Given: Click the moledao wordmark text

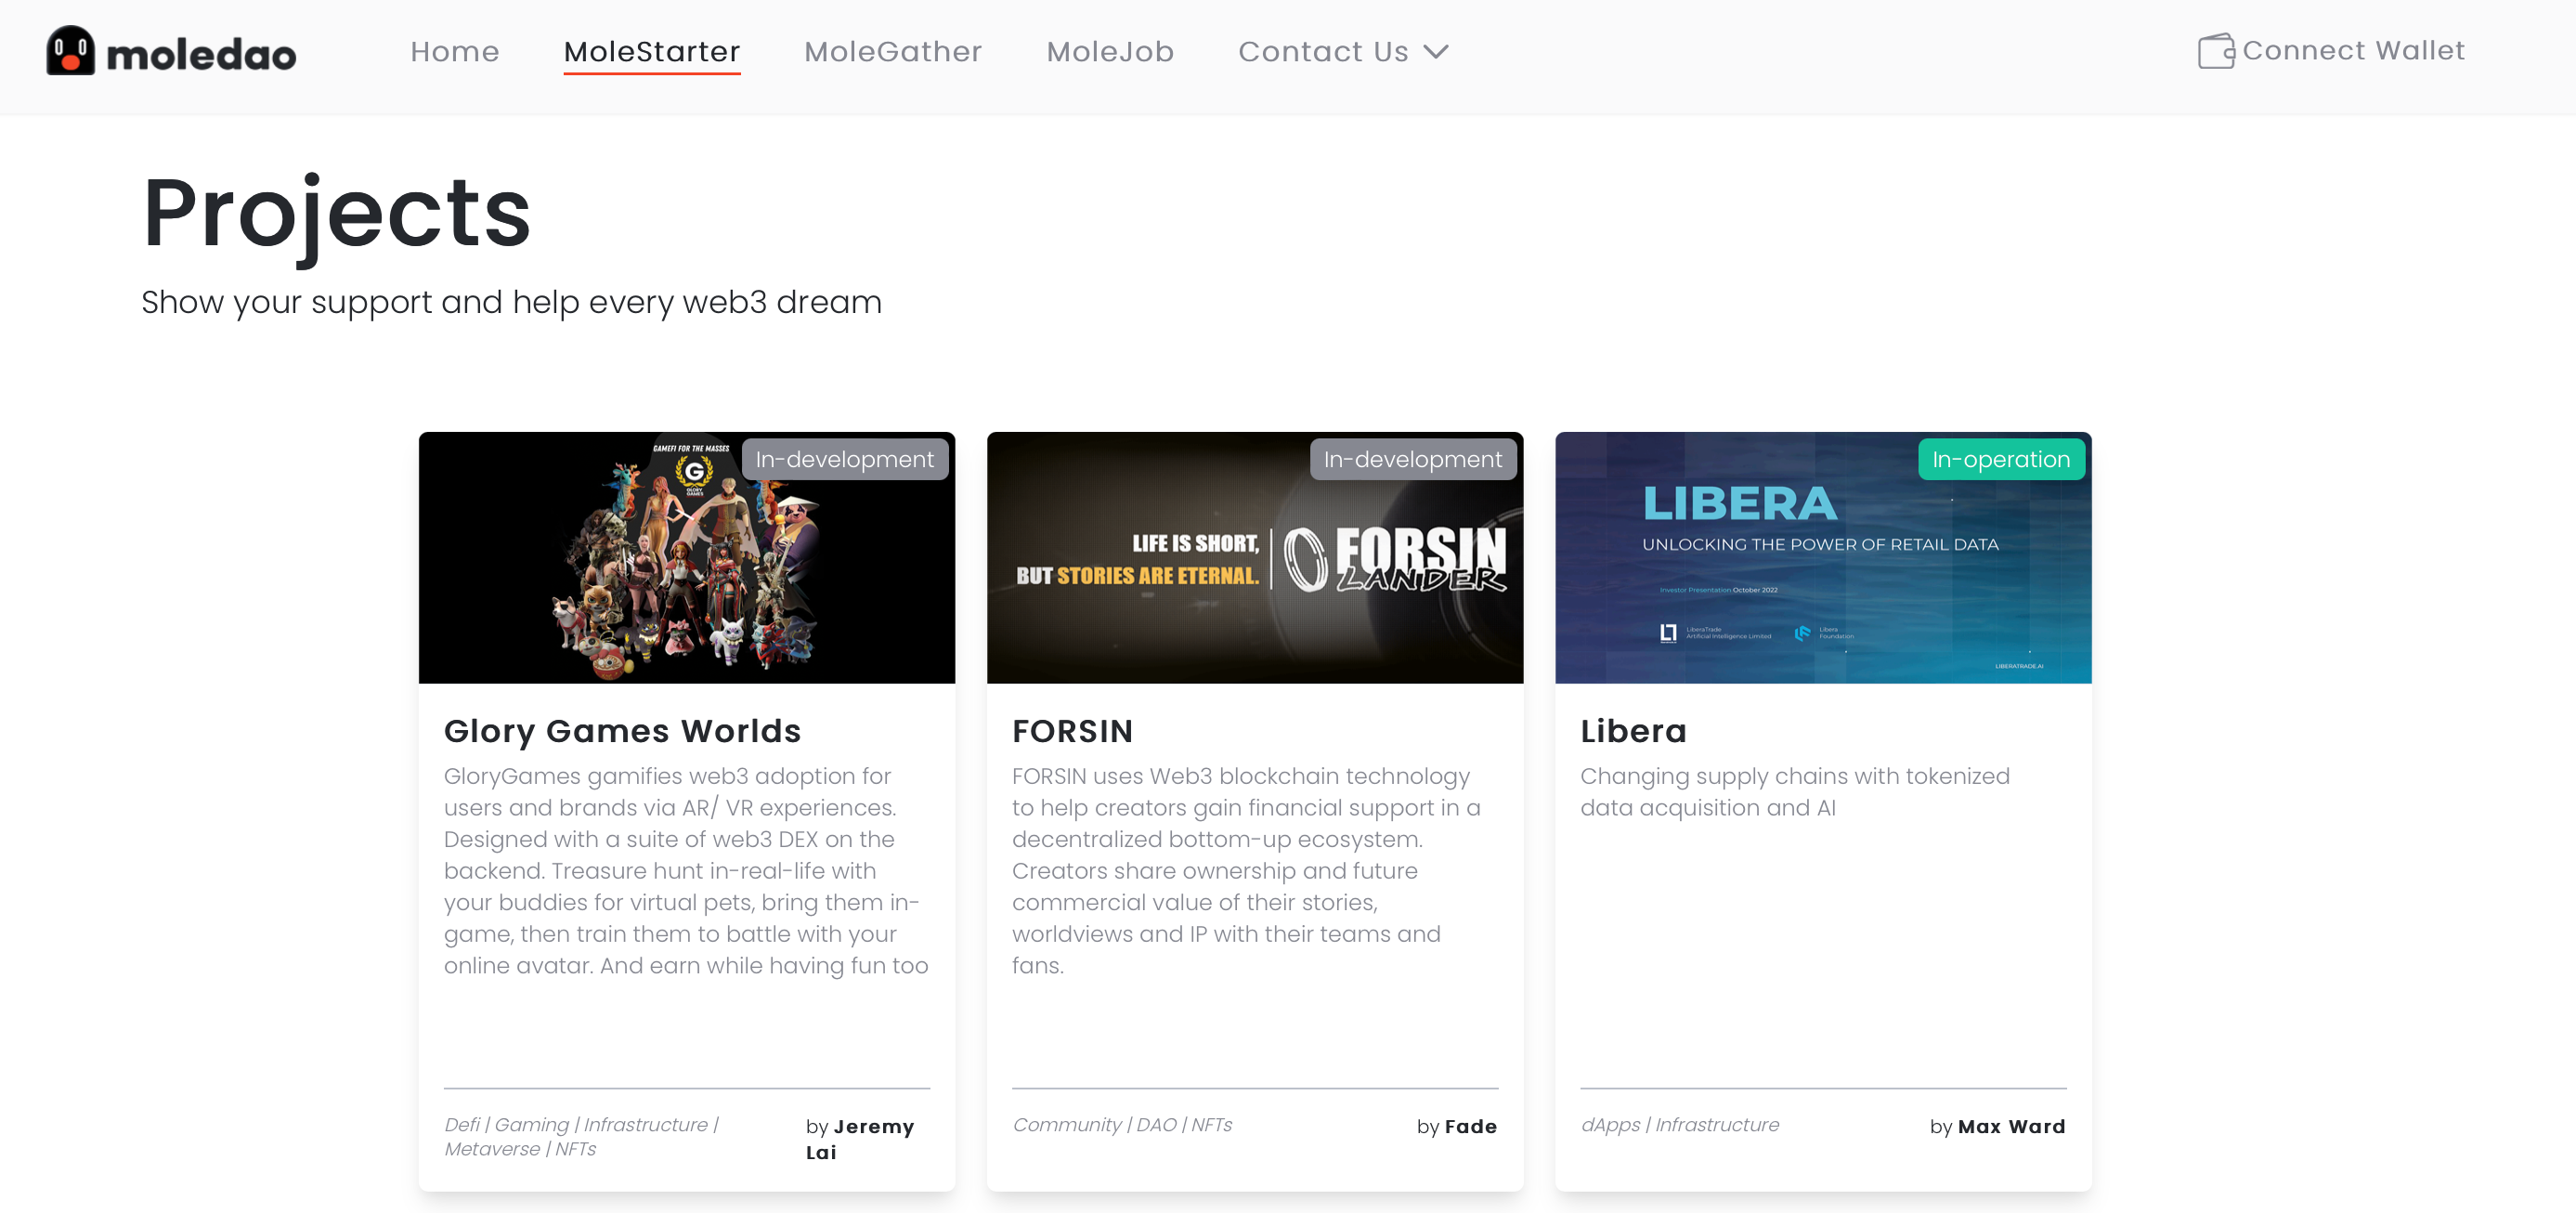Looking at the screenshot, I should [201, 55].
